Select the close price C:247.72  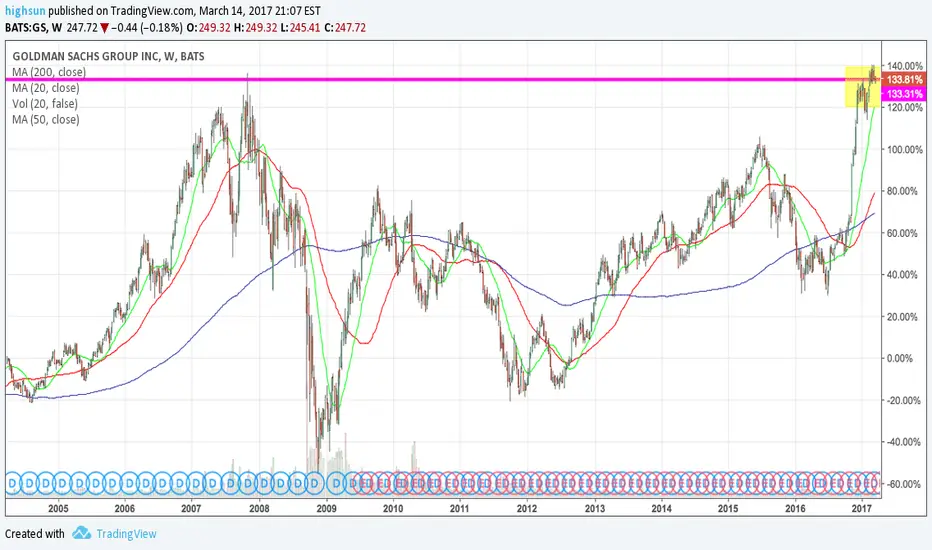pyautogui.click(x=345, y=27)
